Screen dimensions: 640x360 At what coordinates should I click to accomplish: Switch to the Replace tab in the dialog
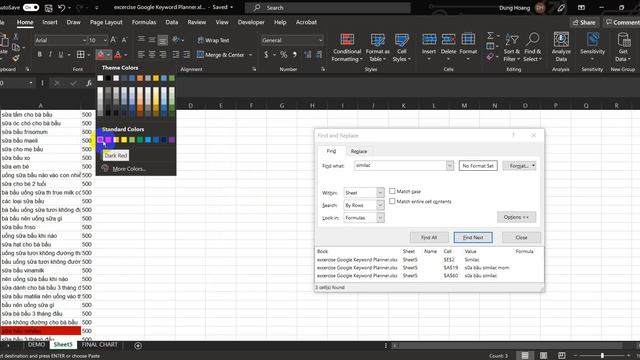(359, 151)
